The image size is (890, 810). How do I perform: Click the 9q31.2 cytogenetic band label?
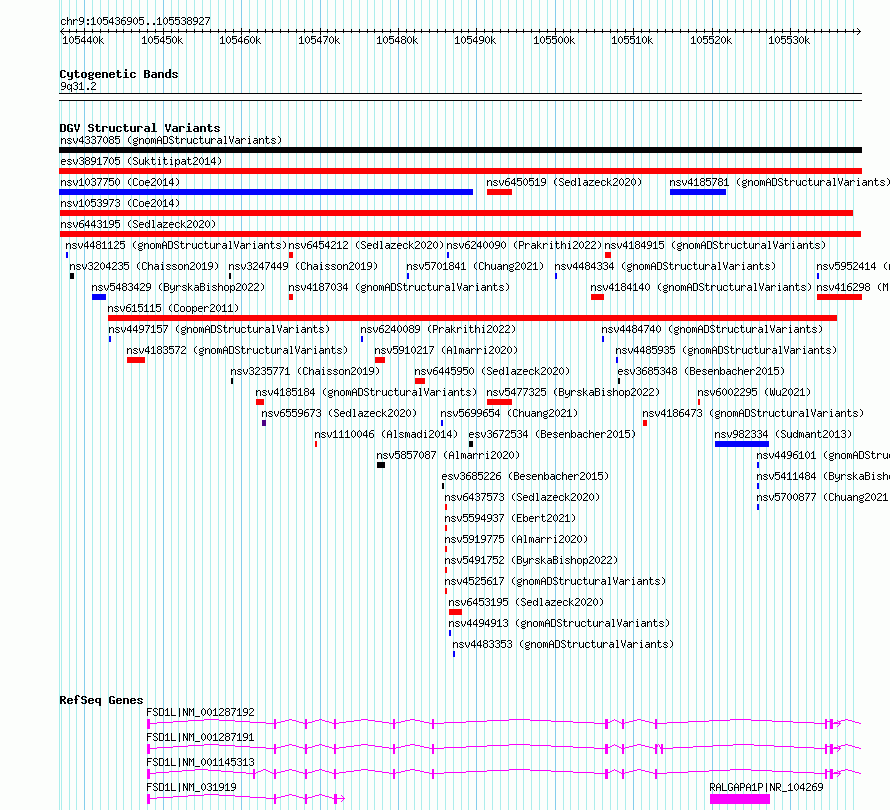pos(78,86)
